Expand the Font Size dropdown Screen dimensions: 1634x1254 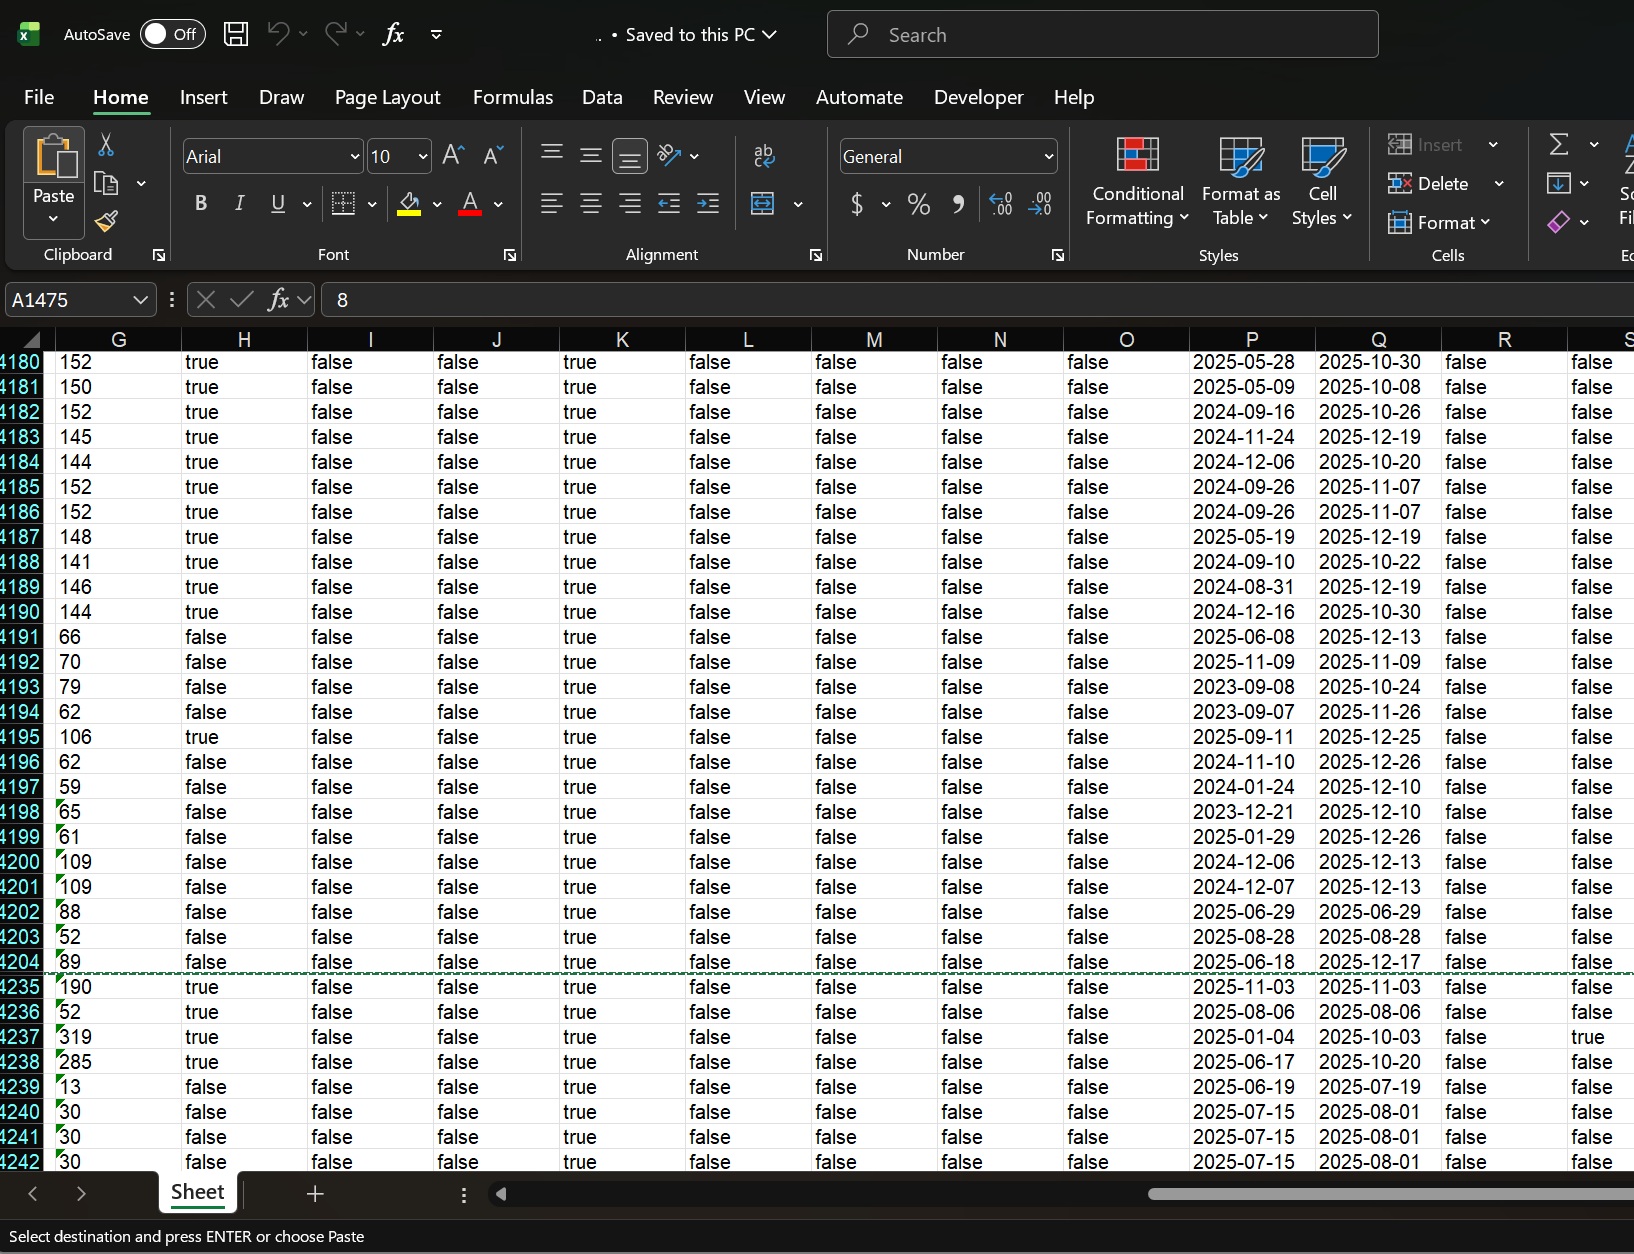[421, 156]
